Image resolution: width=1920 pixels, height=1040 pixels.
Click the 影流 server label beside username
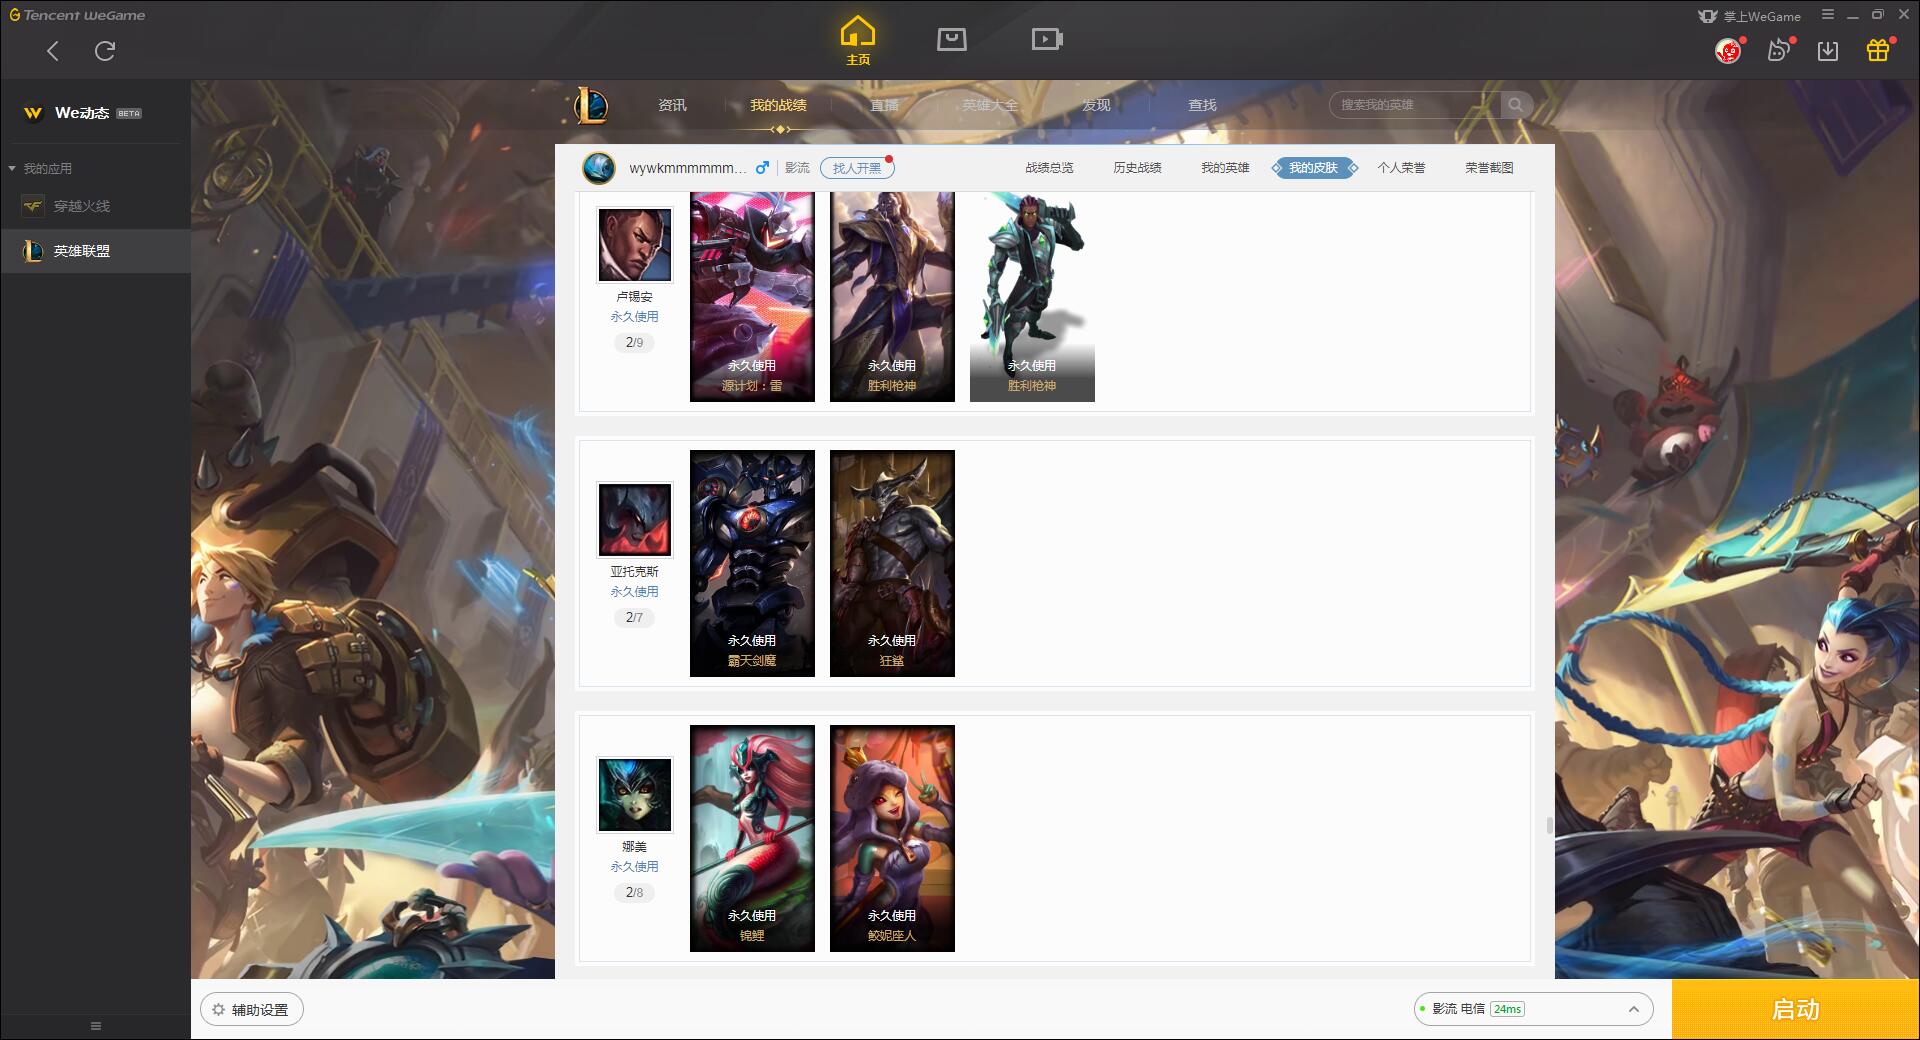(x=797, y=168)
